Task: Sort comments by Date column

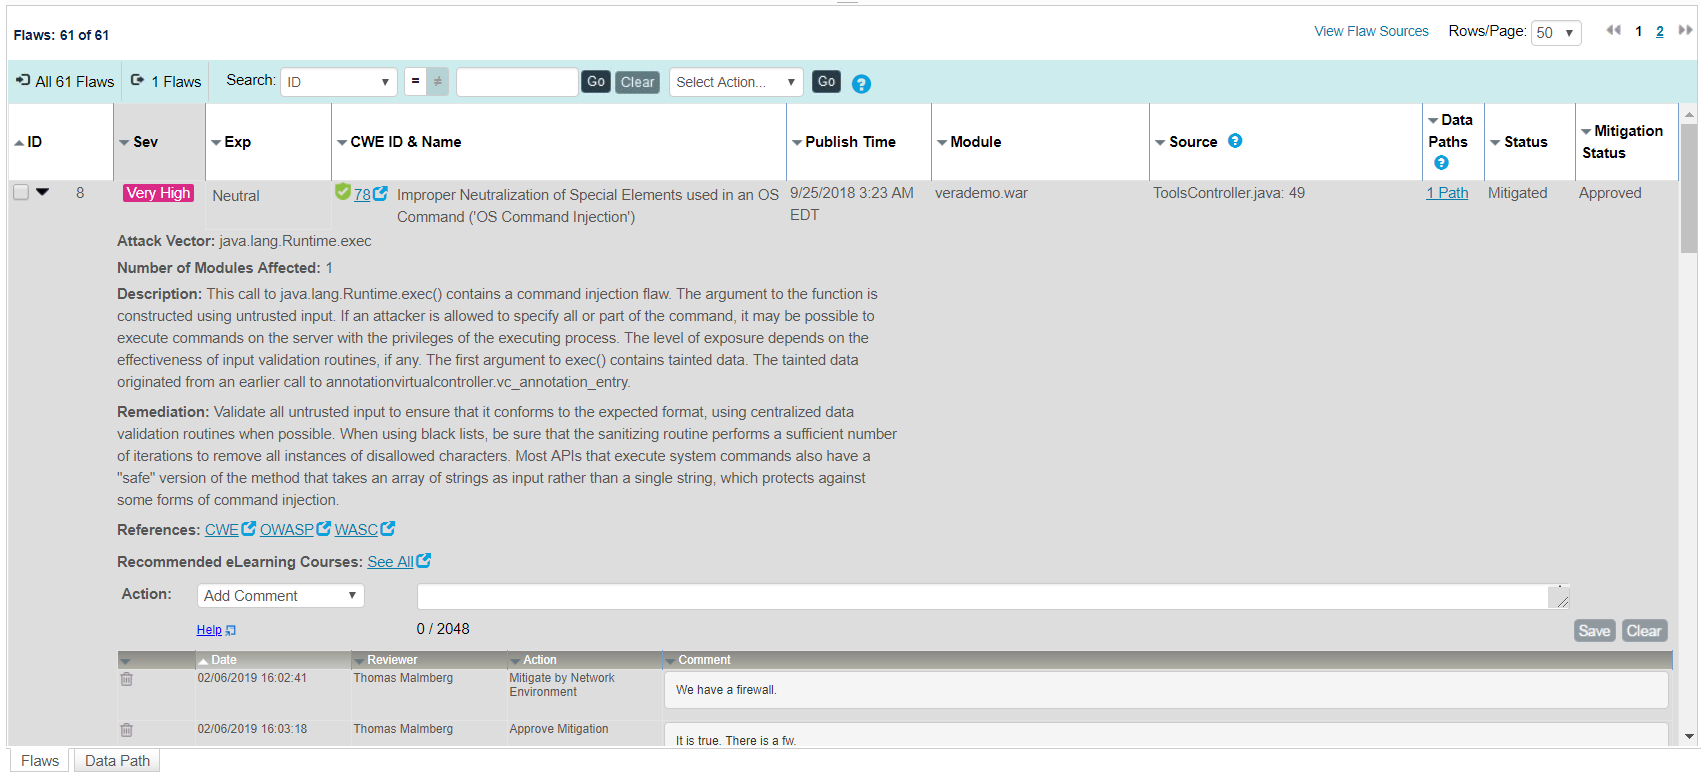Action: (218, 660)
